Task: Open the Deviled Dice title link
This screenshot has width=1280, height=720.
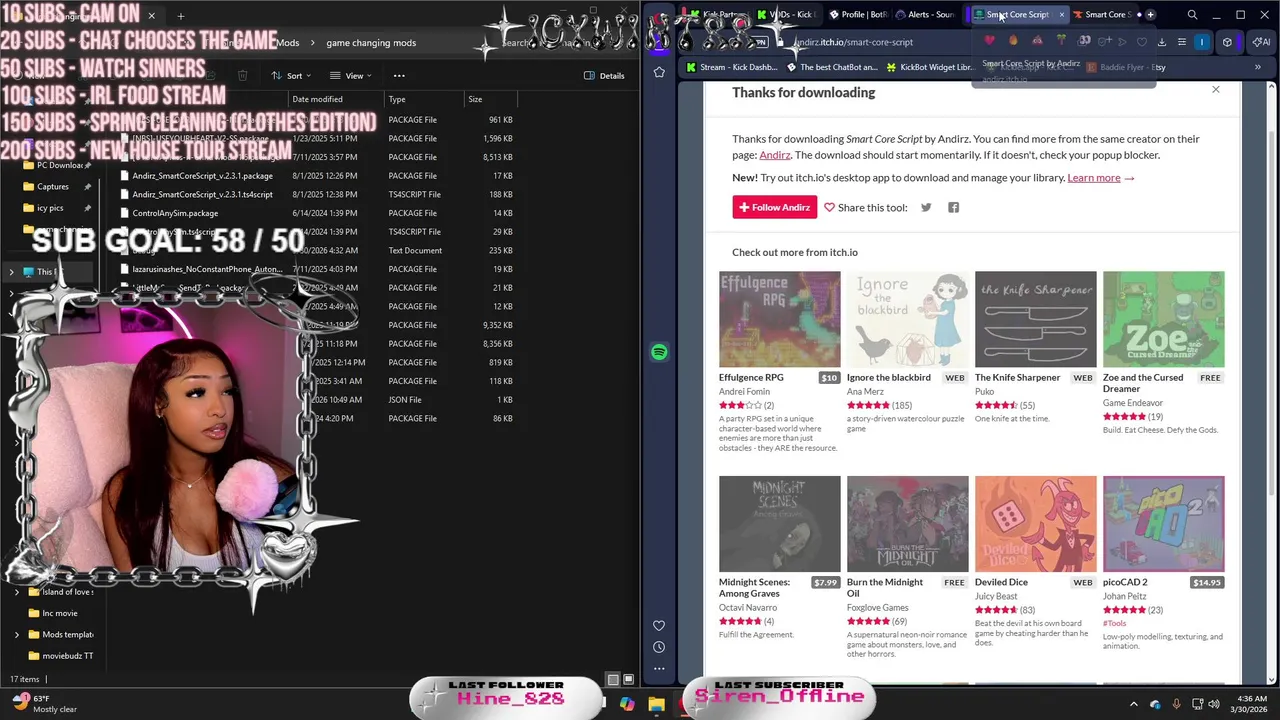Action: click(1001, 582)
